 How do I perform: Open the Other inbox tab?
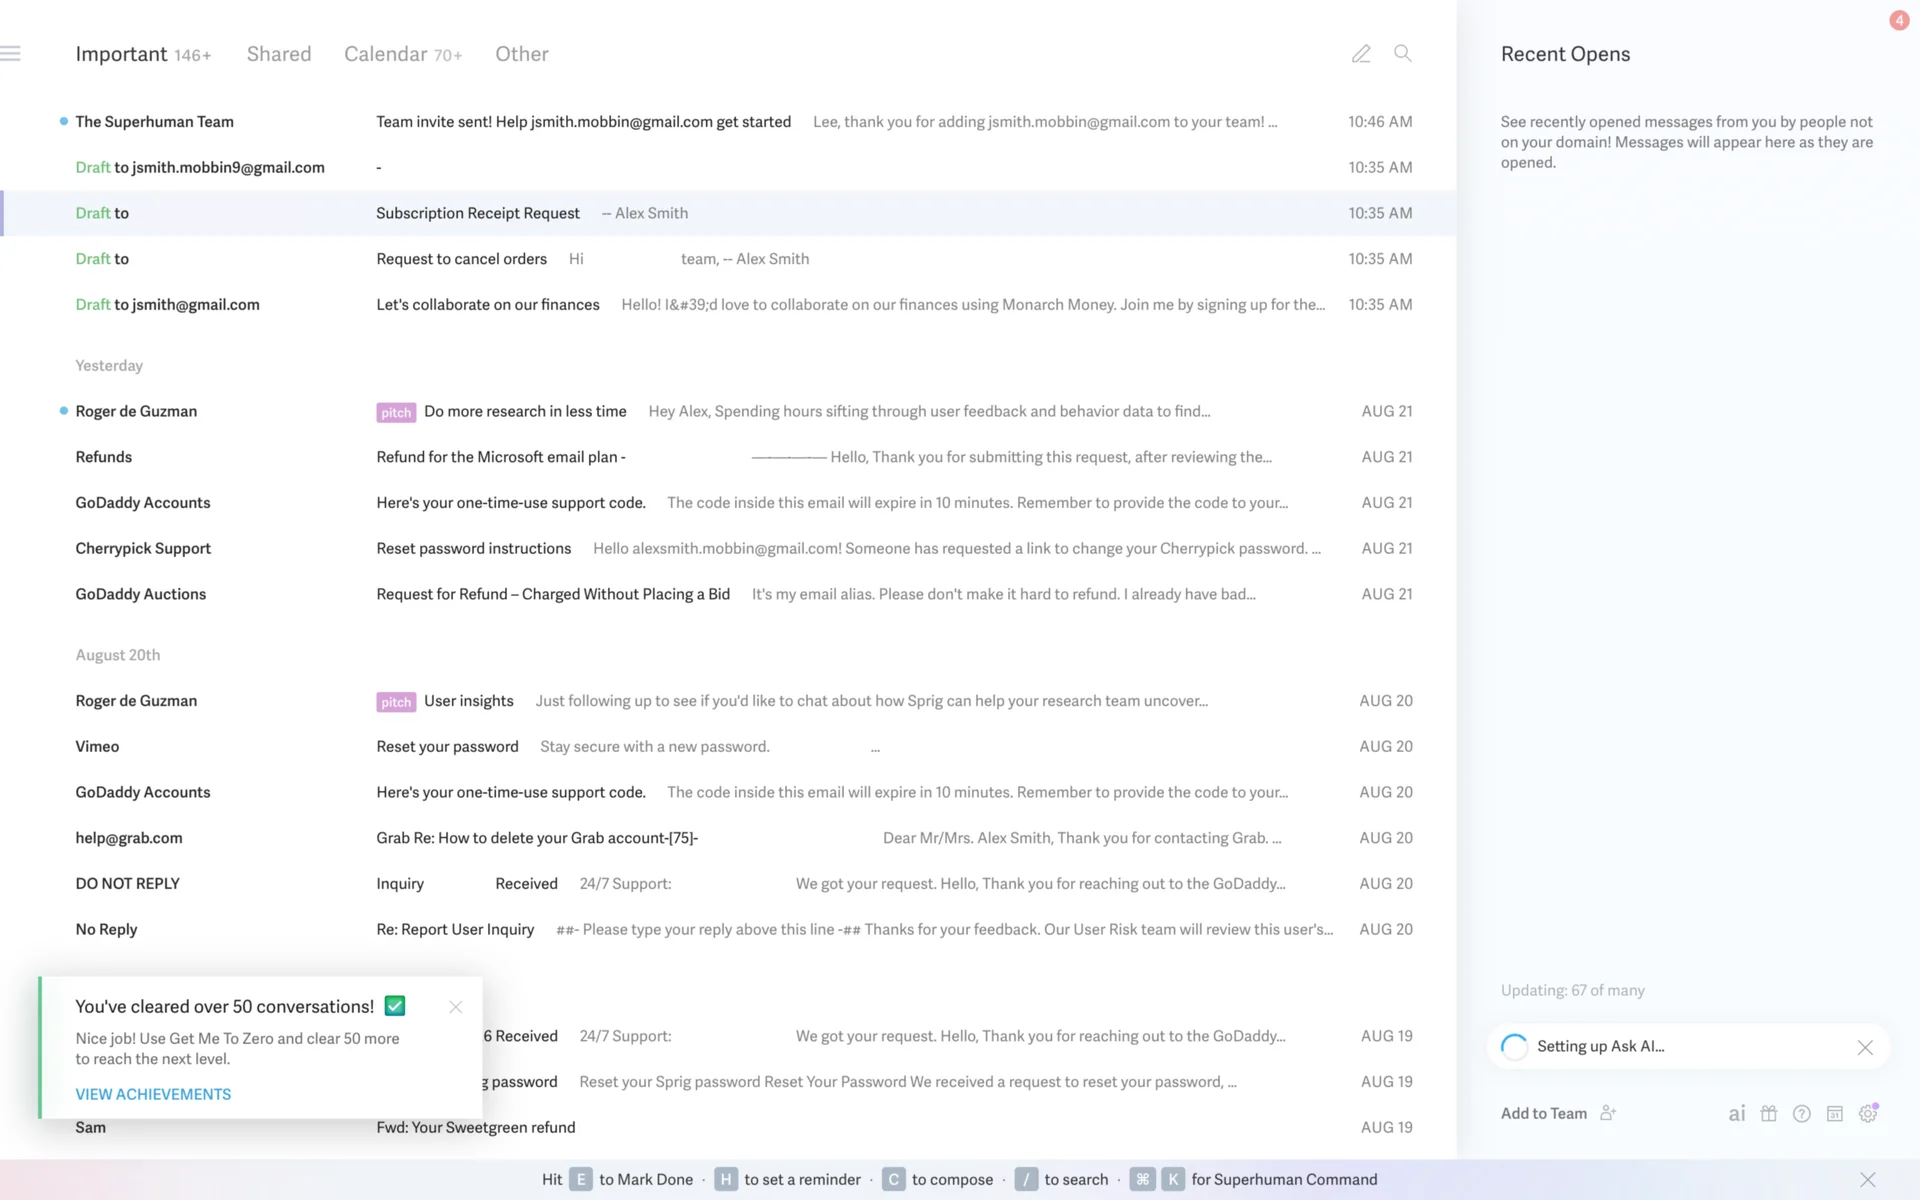click(x=522, y=54)
